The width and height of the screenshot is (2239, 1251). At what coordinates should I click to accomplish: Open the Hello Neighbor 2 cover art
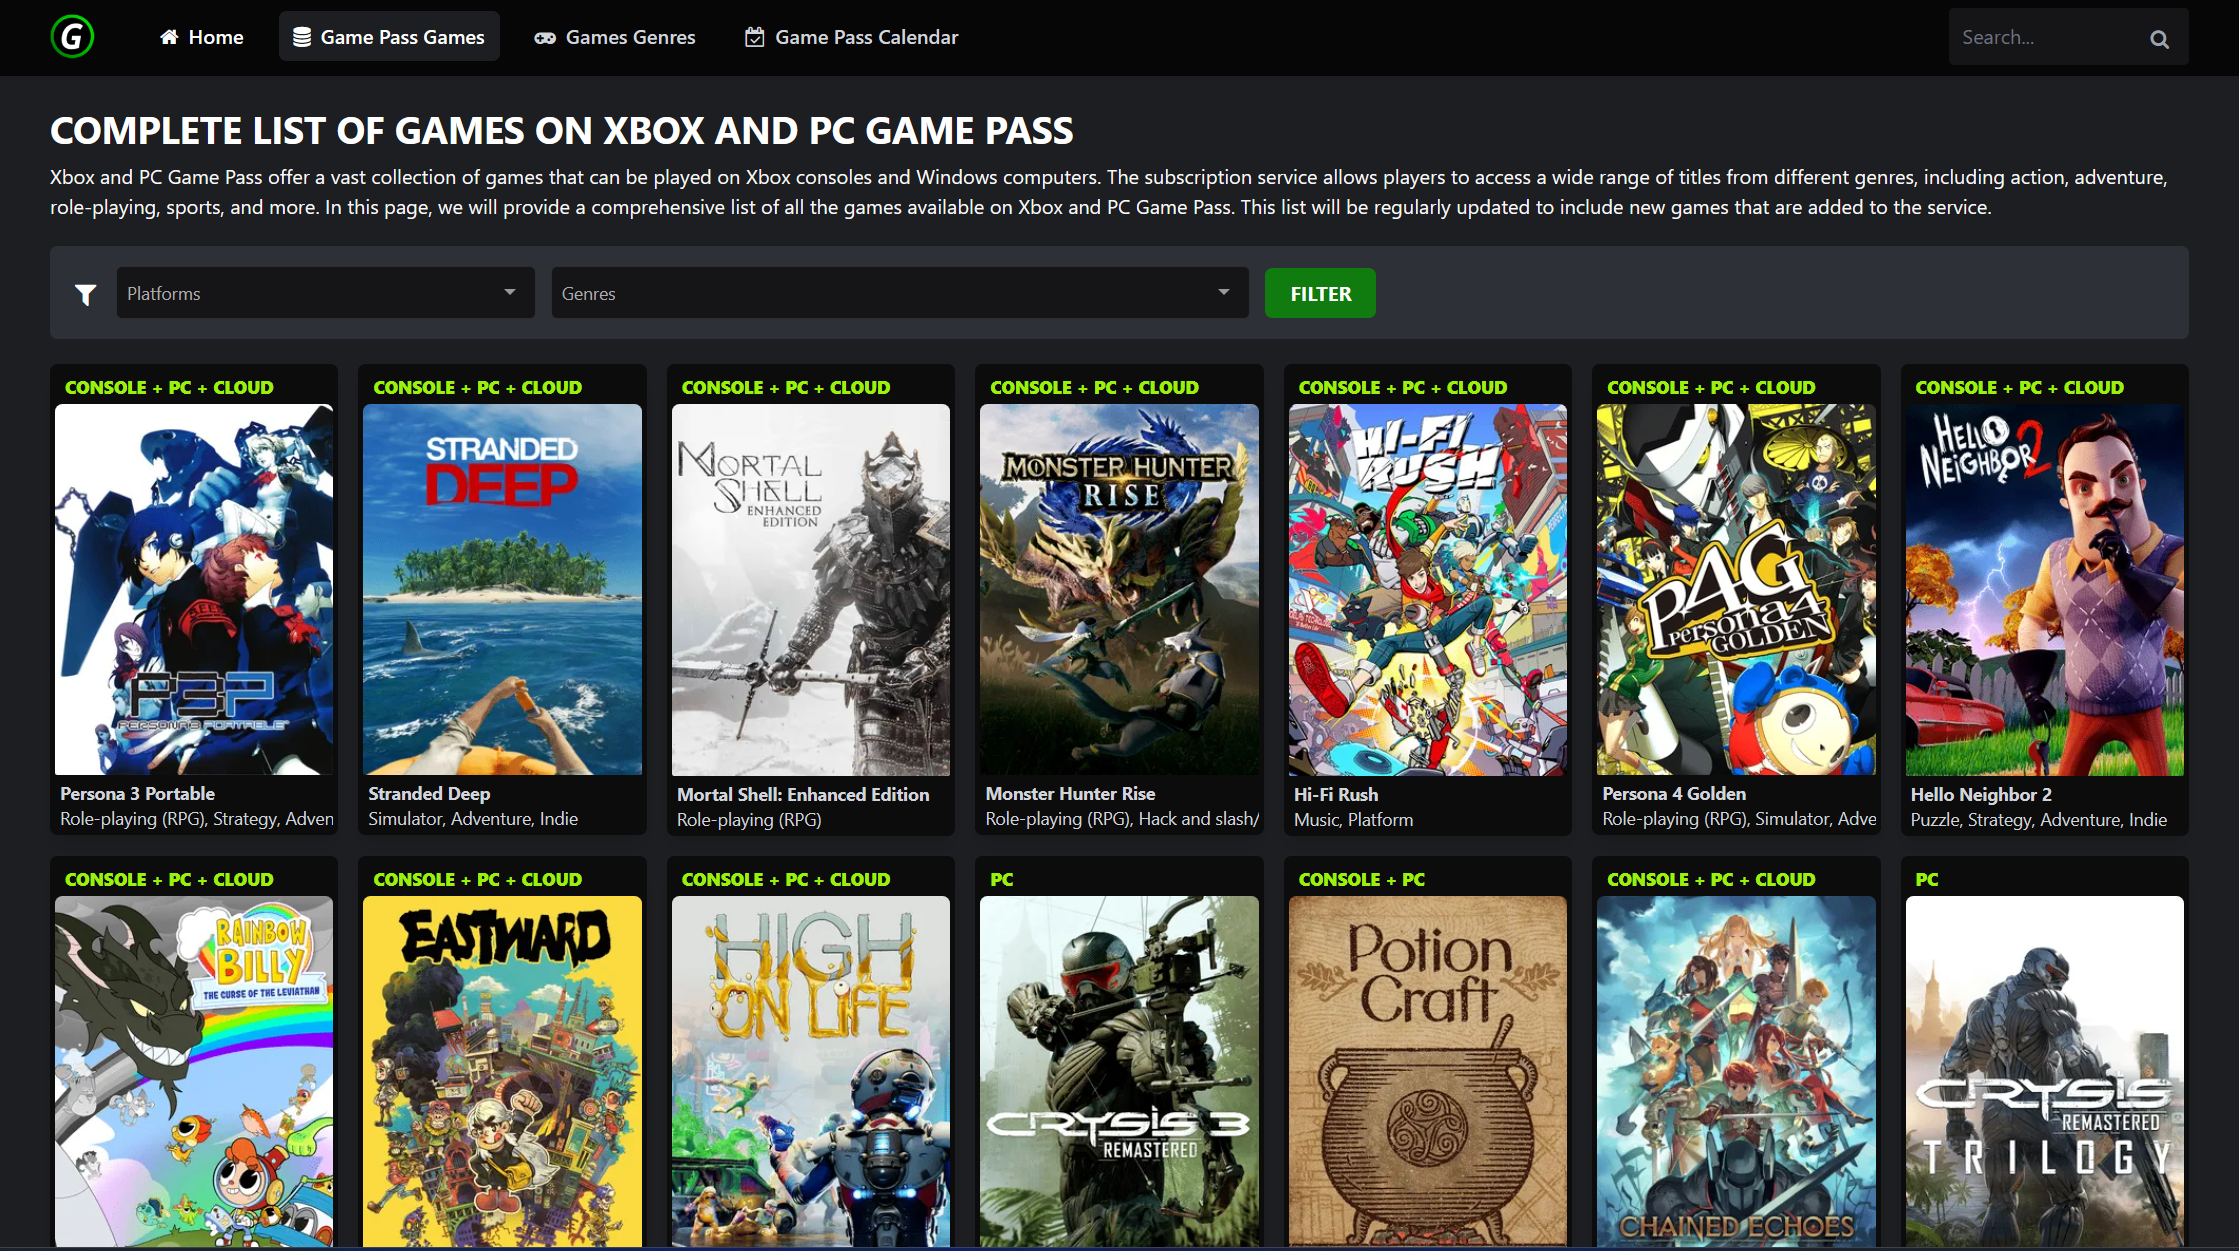[2045, 589]
